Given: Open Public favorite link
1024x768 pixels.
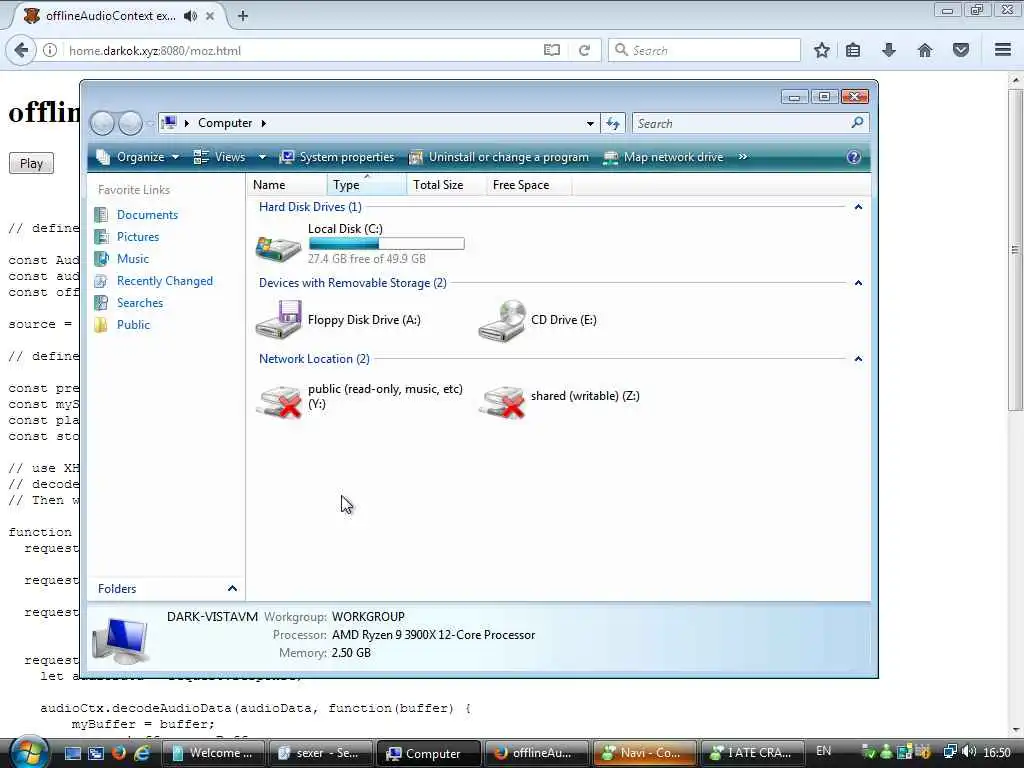Looking at the screenshot, I should pyautogui.click(x=133, y=325).
